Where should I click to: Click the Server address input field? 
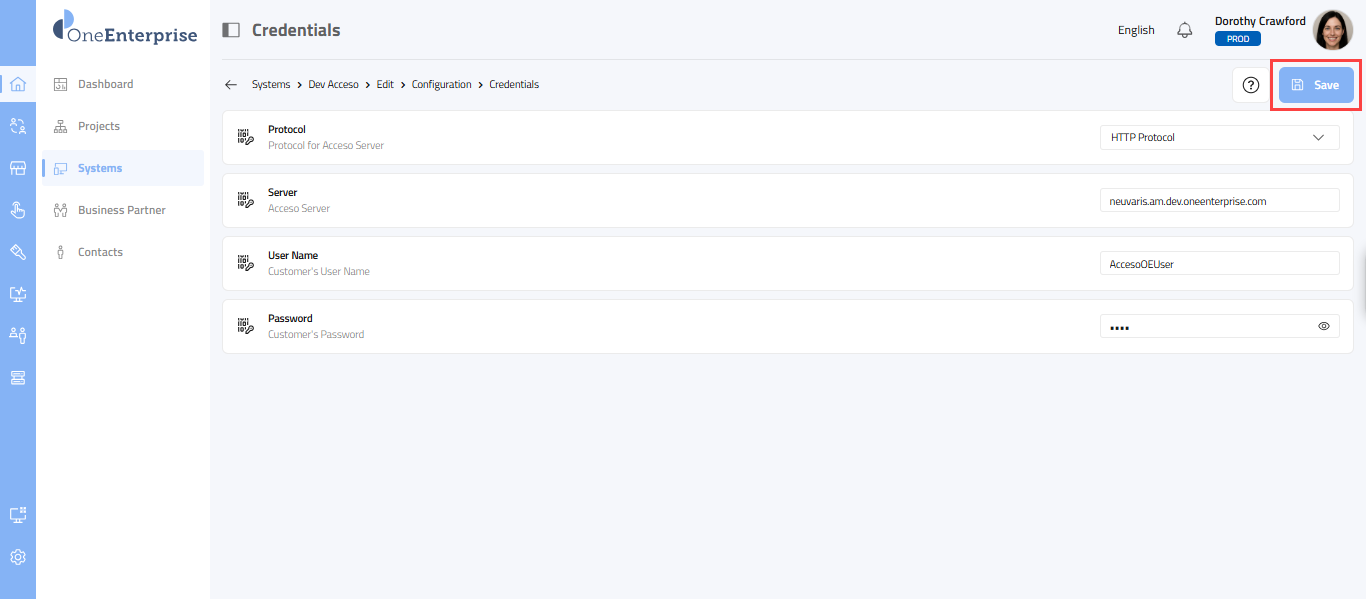pyautogui.click(x=1218, y=201)
